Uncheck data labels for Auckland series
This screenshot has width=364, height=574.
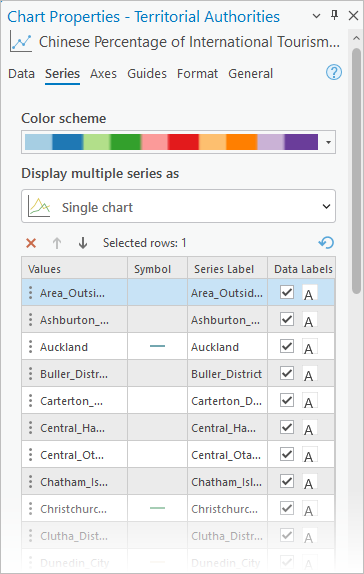tap(287, 346)
